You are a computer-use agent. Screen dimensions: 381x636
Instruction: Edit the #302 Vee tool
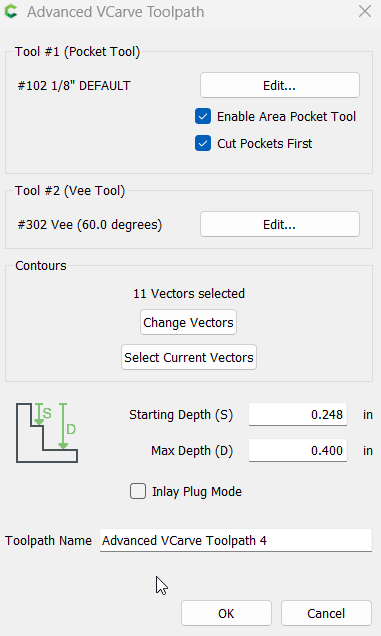click(280, 224)
